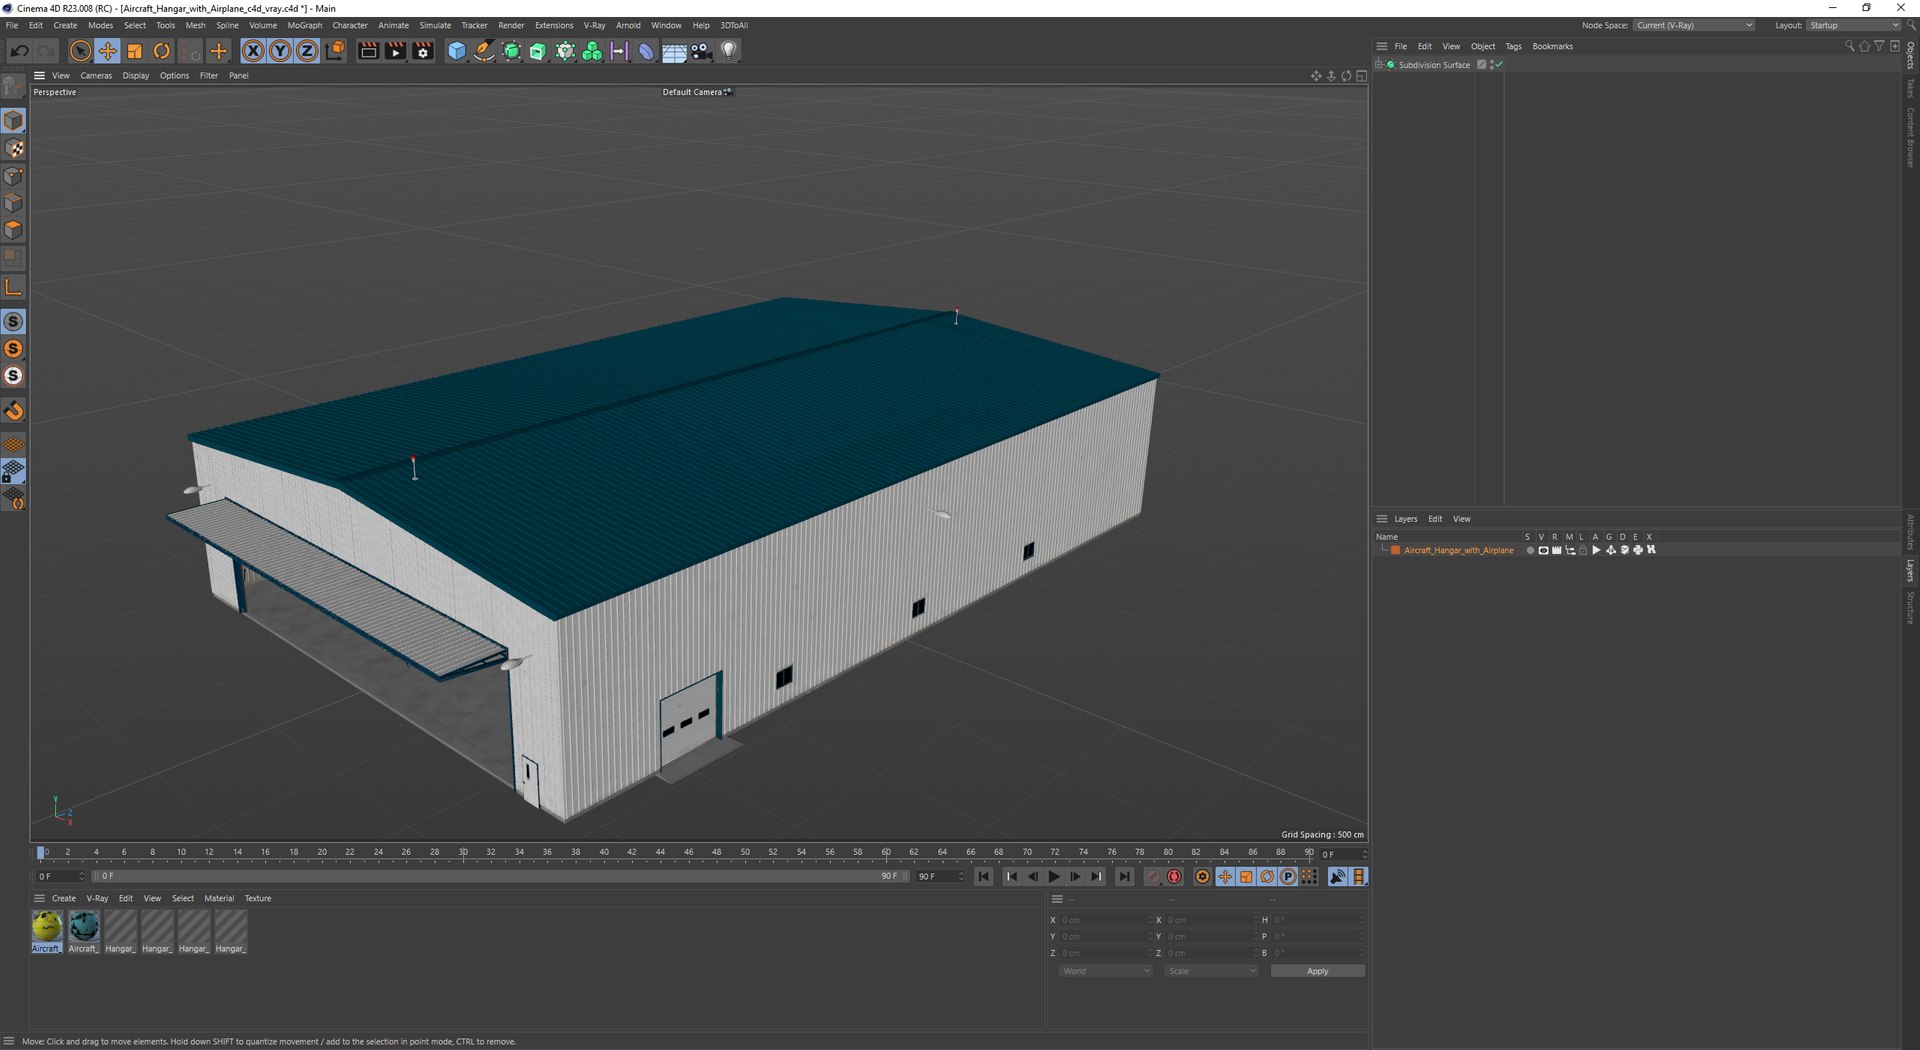This screenshot has height=1050, width=1920.
Task: Open the Mesh menu
Action: tap(195, 25)
